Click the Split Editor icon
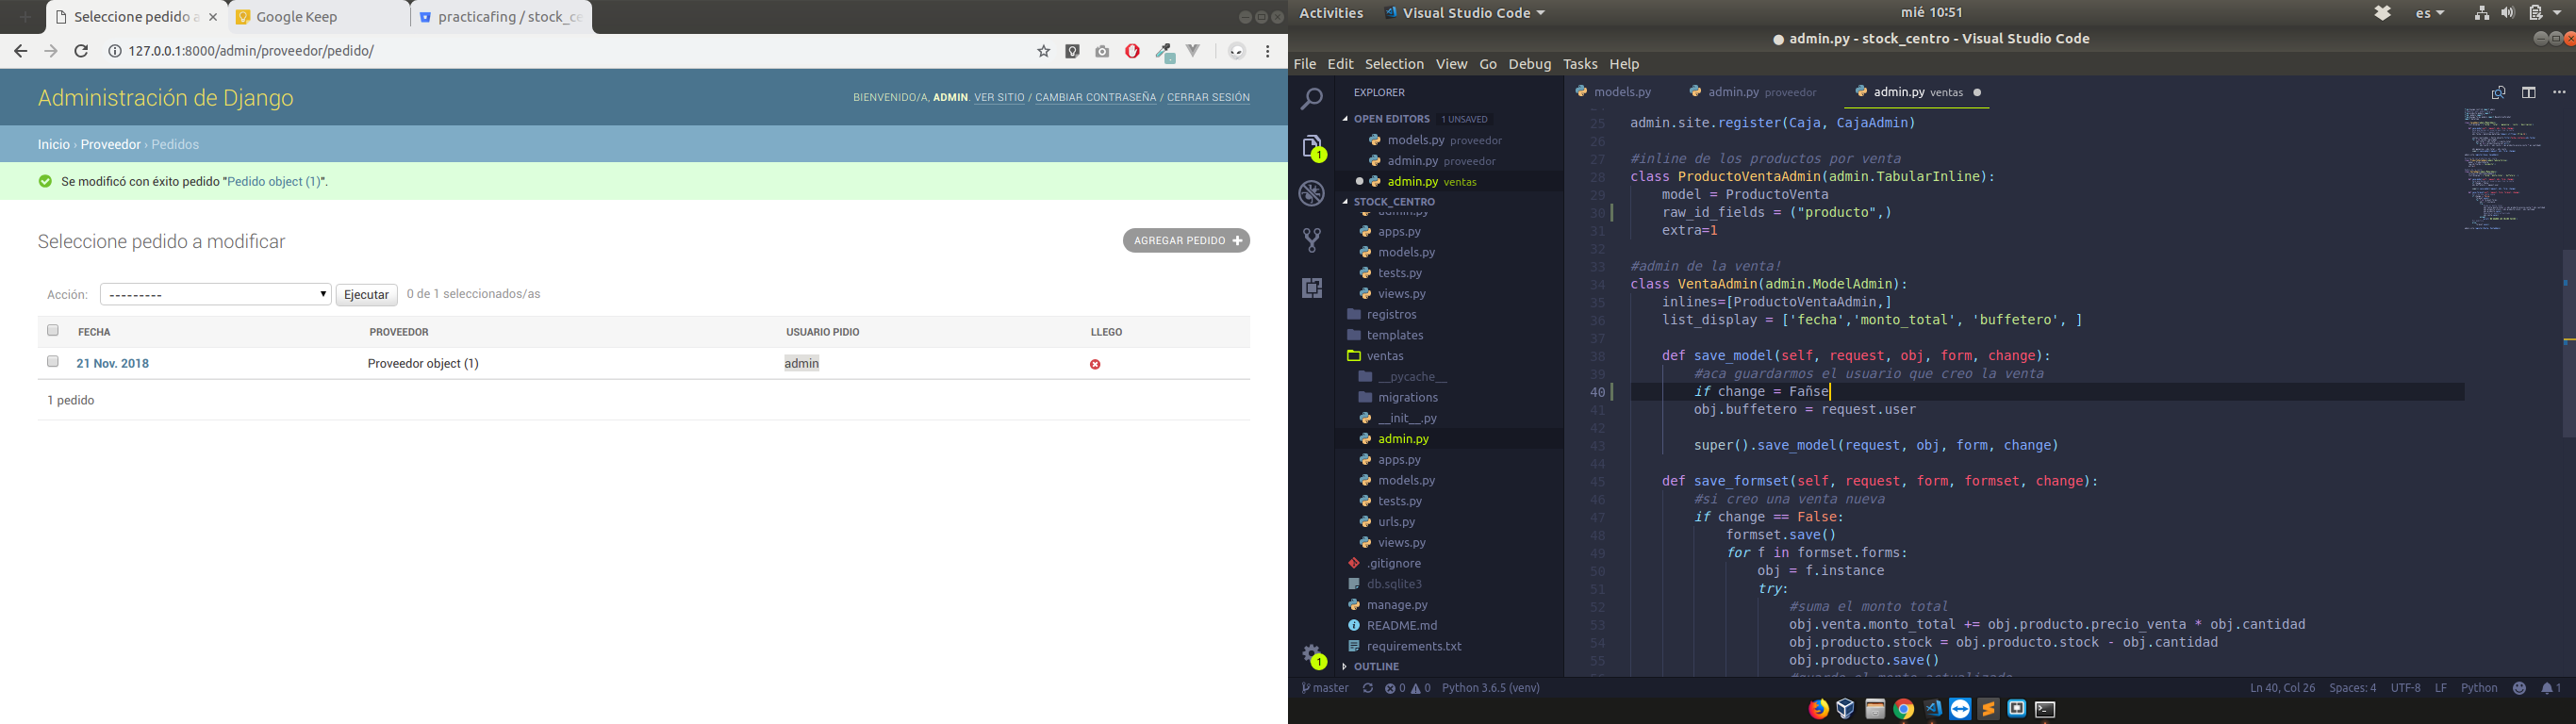Image resolution: width=2576 pixels, height=724 pixels. pos(2528,92)
